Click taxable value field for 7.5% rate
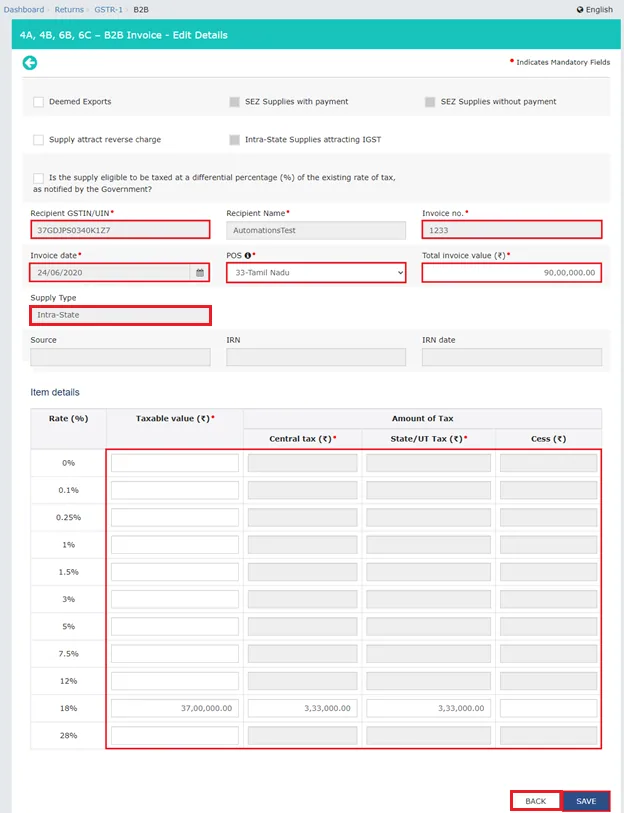Image resolution: width=624 pixels, height=813 pixels. (175, 654)
